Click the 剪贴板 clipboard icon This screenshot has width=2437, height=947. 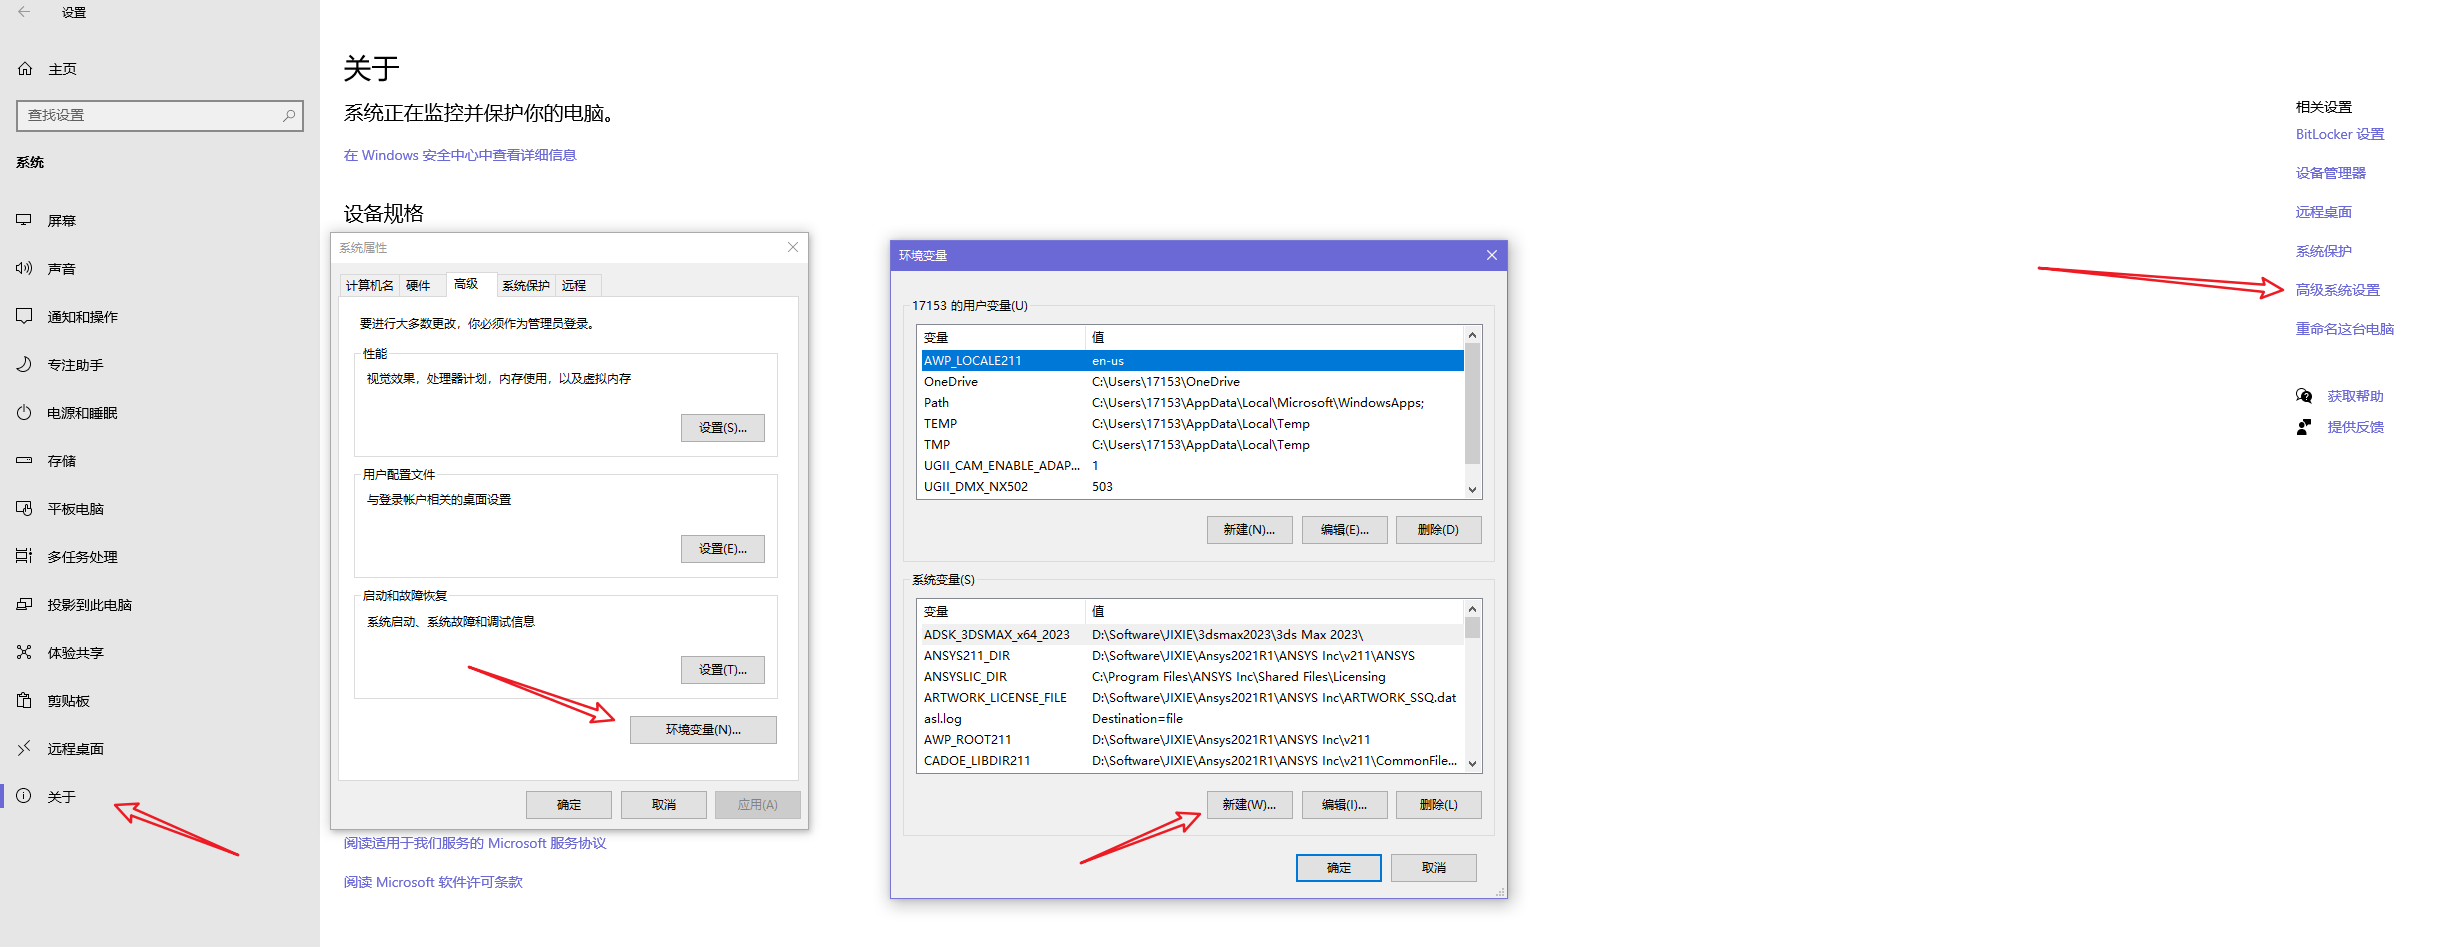24,700
